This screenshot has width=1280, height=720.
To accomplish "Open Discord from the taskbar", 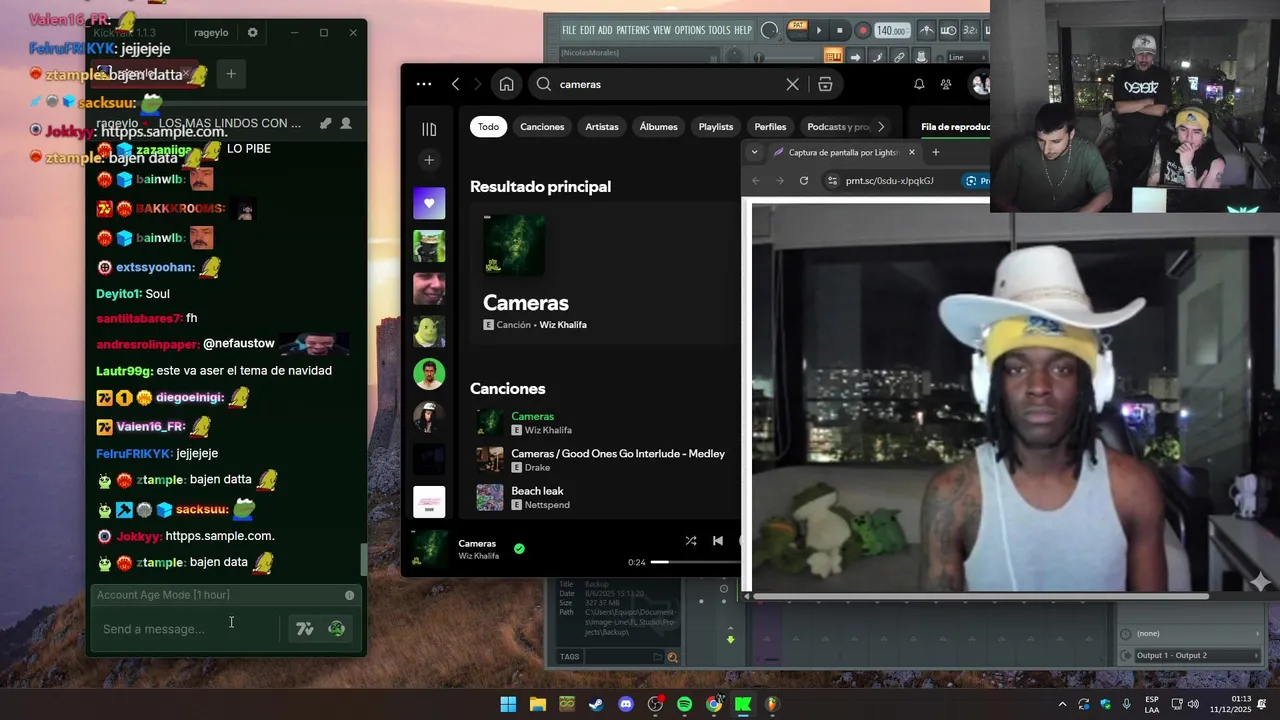I will pos(626,704).
